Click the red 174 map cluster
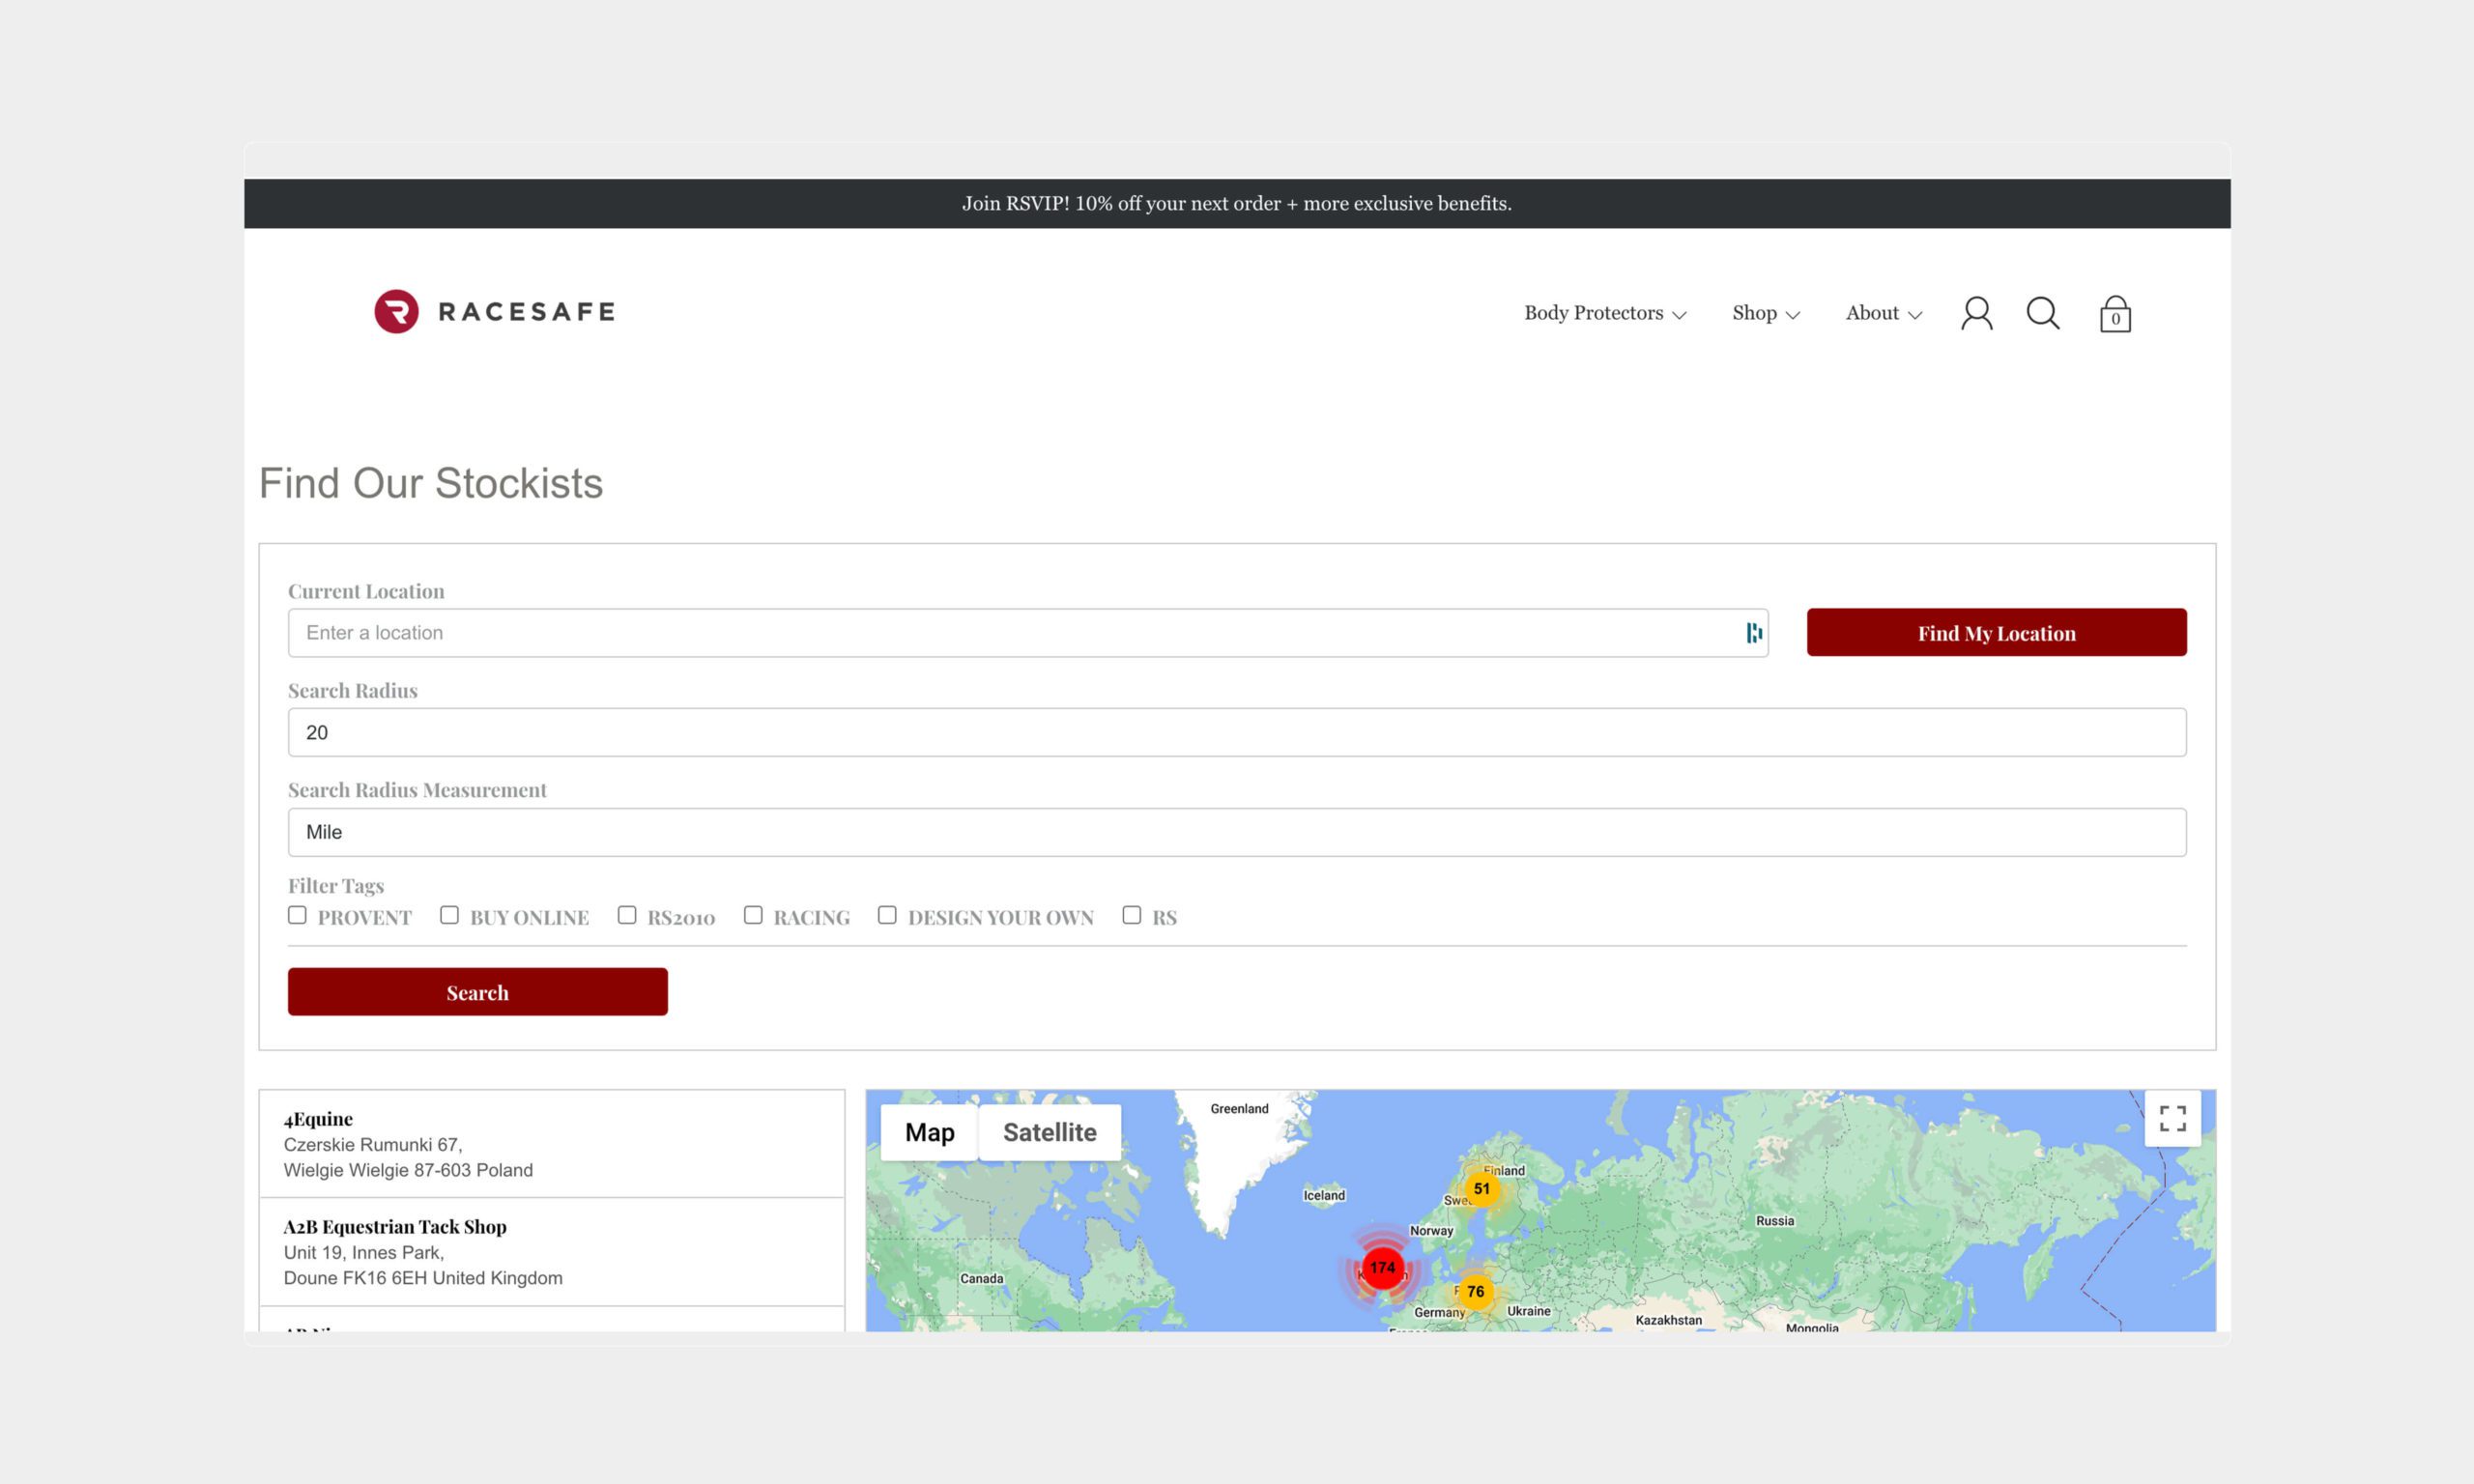 1382,1268
